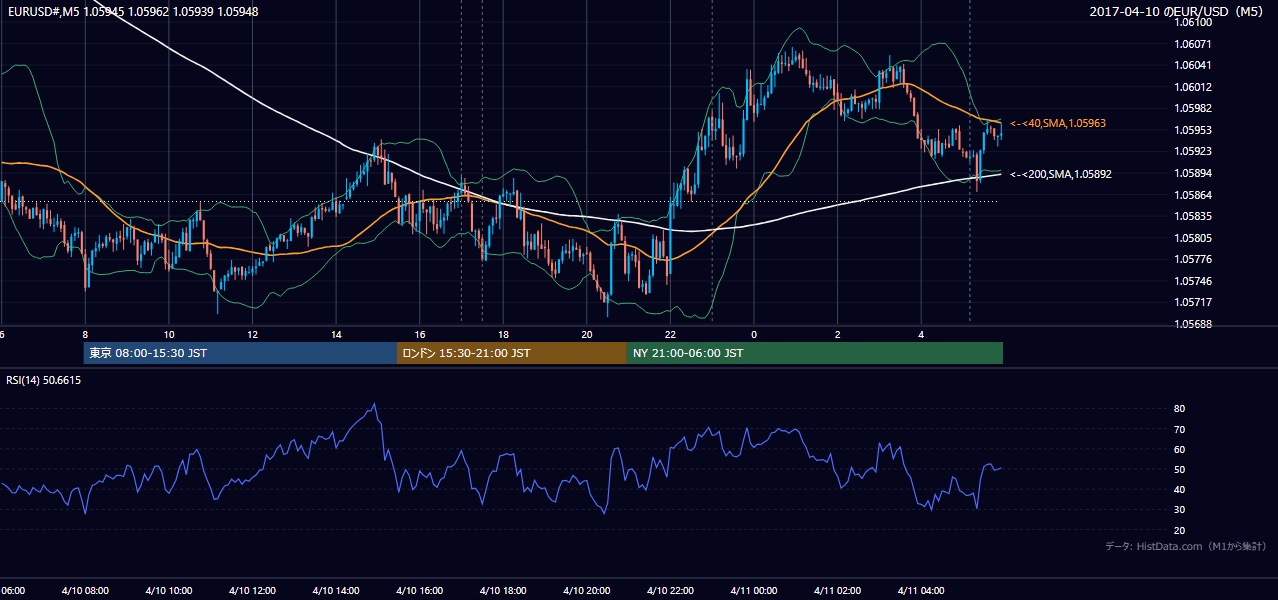Click price axis label 1.05805

[1193, 238]
